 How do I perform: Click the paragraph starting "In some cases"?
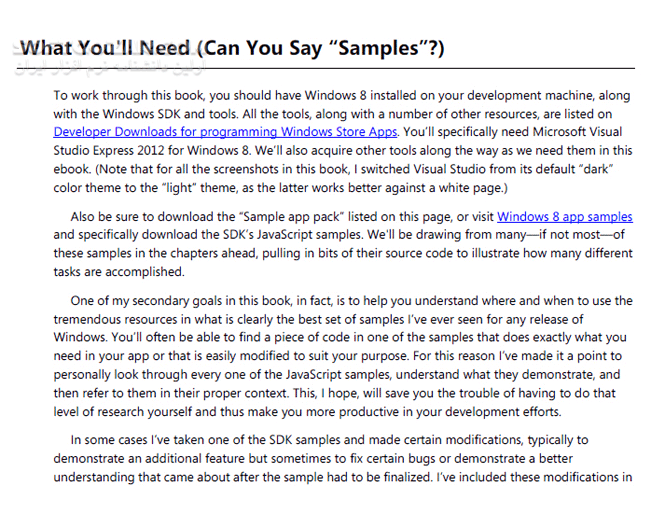[x=340, y=457]
